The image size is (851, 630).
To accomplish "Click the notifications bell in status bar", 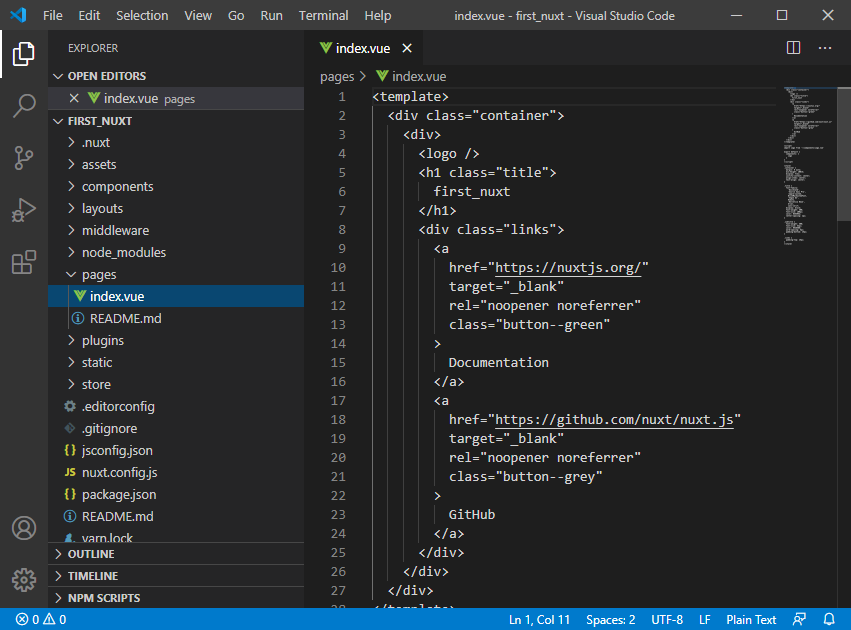I will pyautogui.click(x=829, y=620).
